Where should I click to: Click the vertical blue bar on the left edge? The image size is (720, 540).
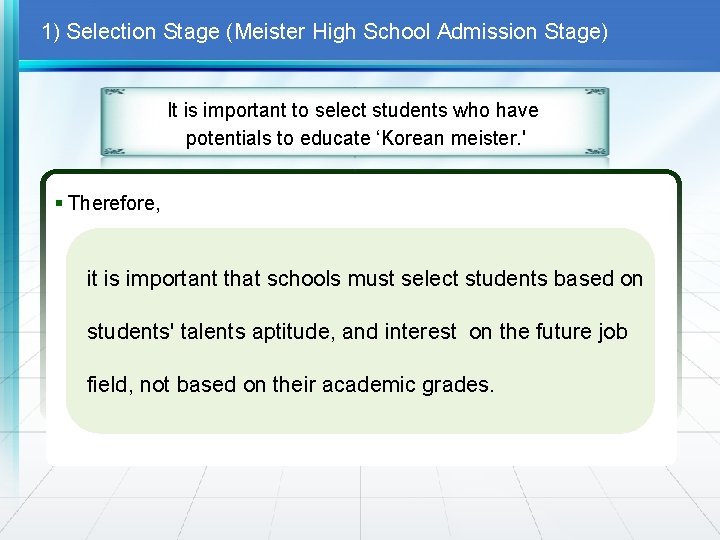[x=10, y=270]
